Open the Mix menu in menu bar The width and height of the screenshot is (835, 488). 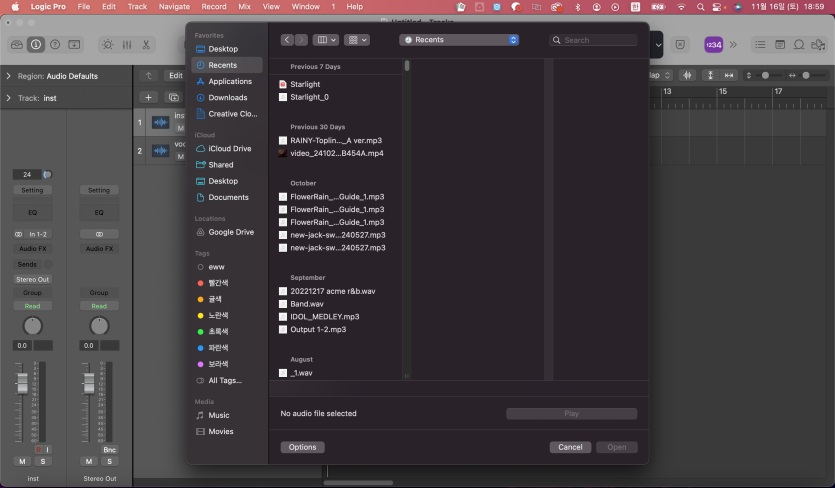click(244, 6)
